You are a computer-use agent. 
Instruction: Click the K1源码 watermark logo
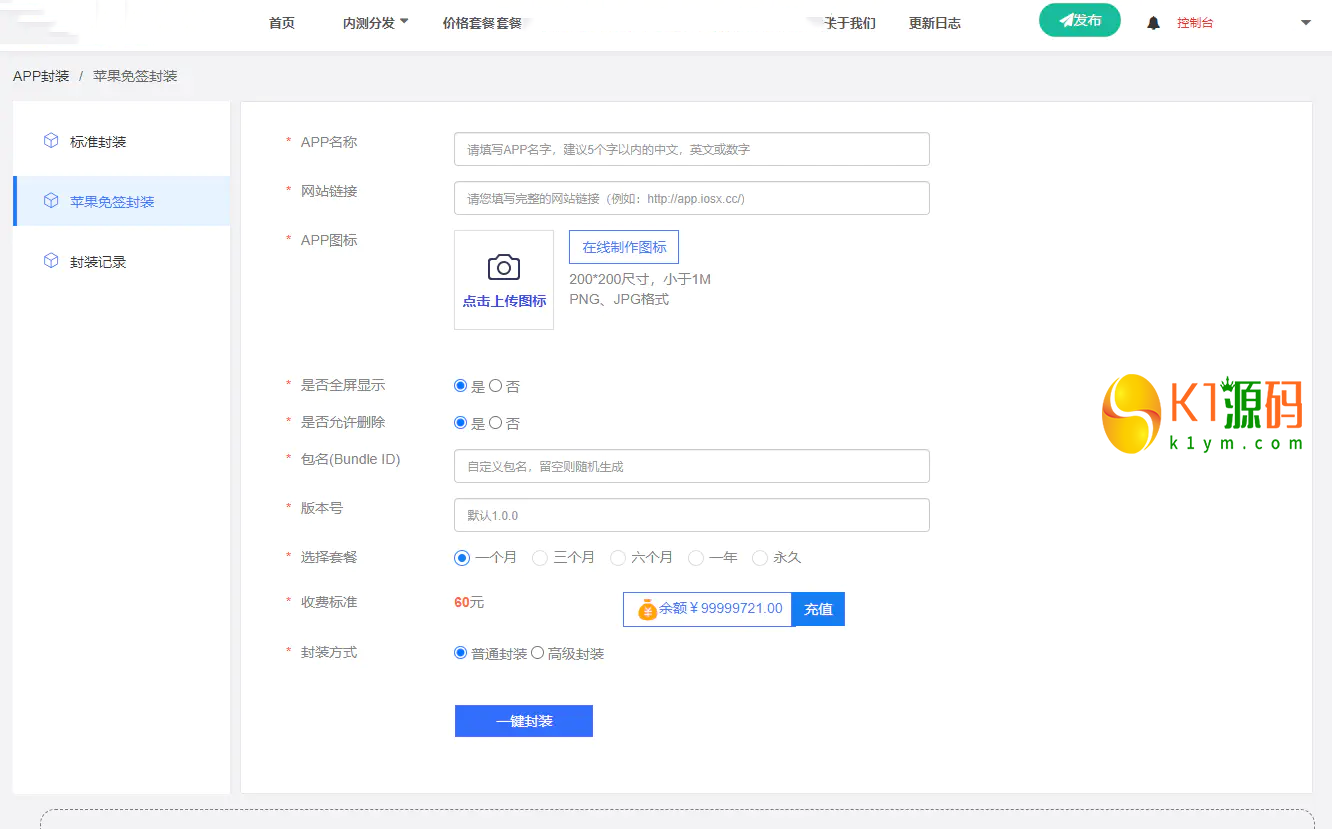tap(1203, 415)
